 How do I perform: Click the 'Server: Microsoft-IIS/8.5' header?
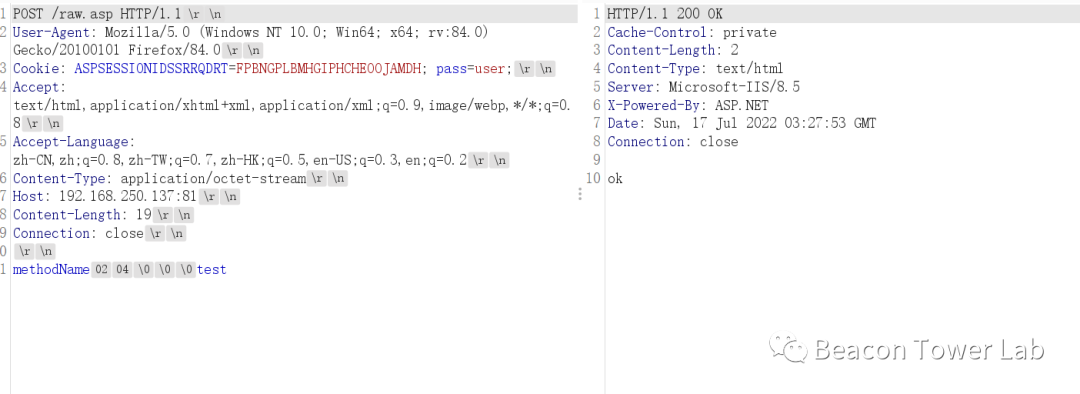[x=703, y=87]
